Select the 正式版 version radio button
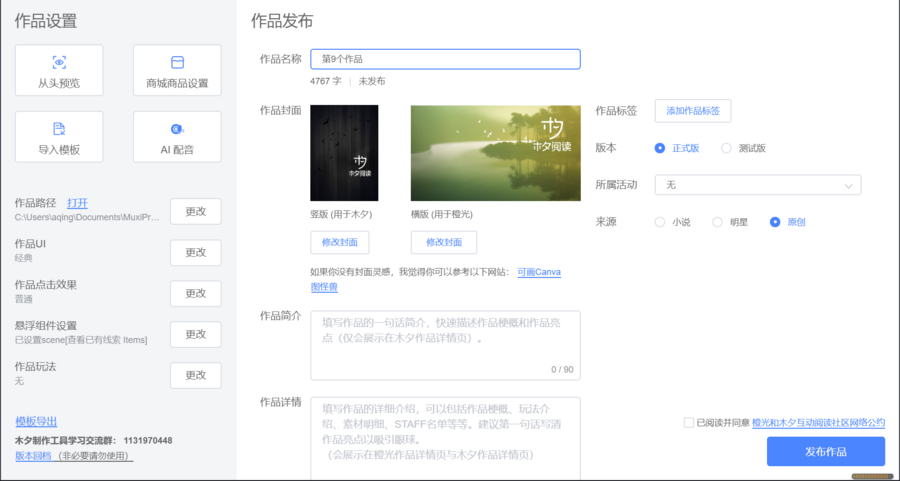 (x=660, y=148)
